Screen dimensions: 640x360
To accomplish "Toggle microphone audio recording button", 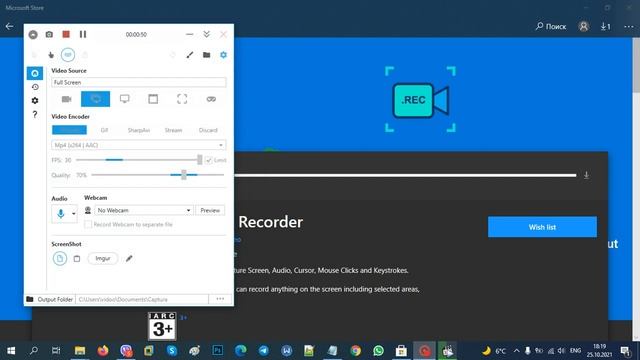I will pos(61,213).
